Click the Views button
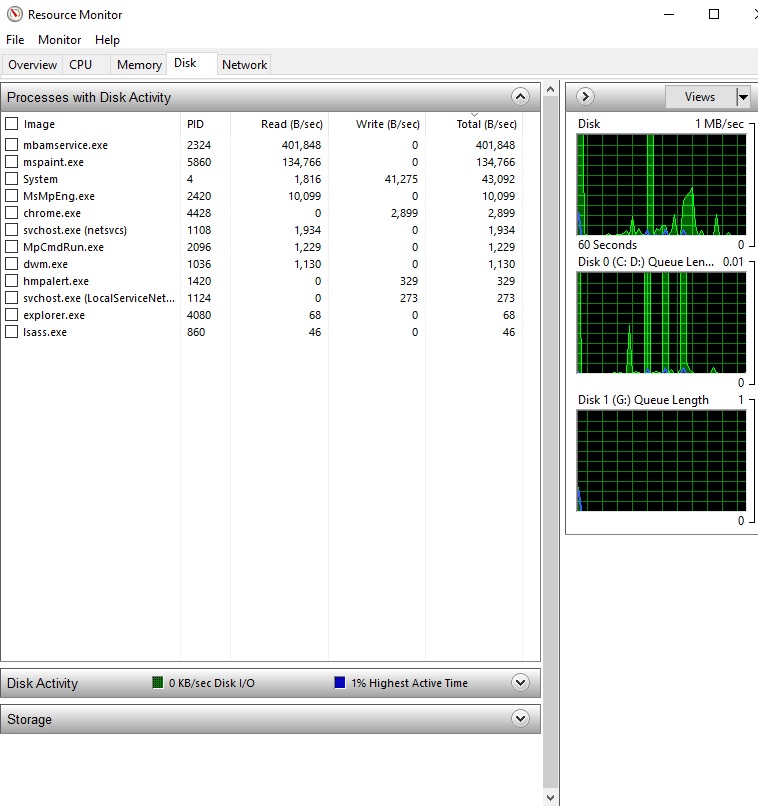Viewport: 758px width, 806px height. [700, 97]
